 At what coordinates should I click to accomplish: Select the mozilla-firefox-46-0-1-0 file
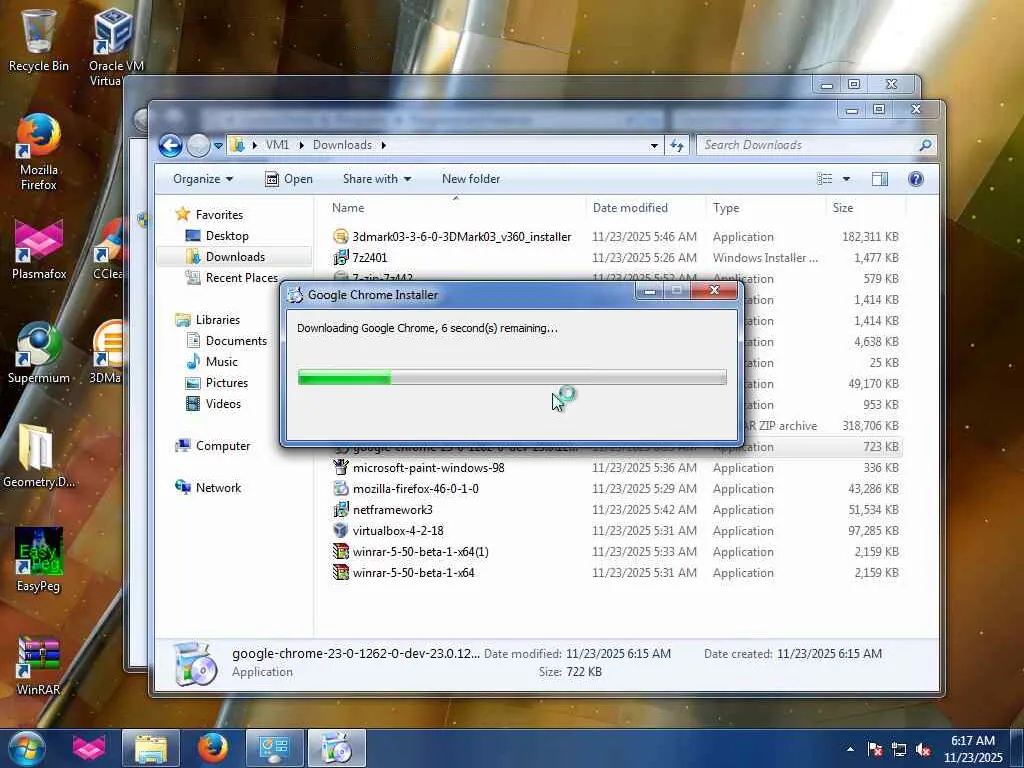click(x=615, y=488)
